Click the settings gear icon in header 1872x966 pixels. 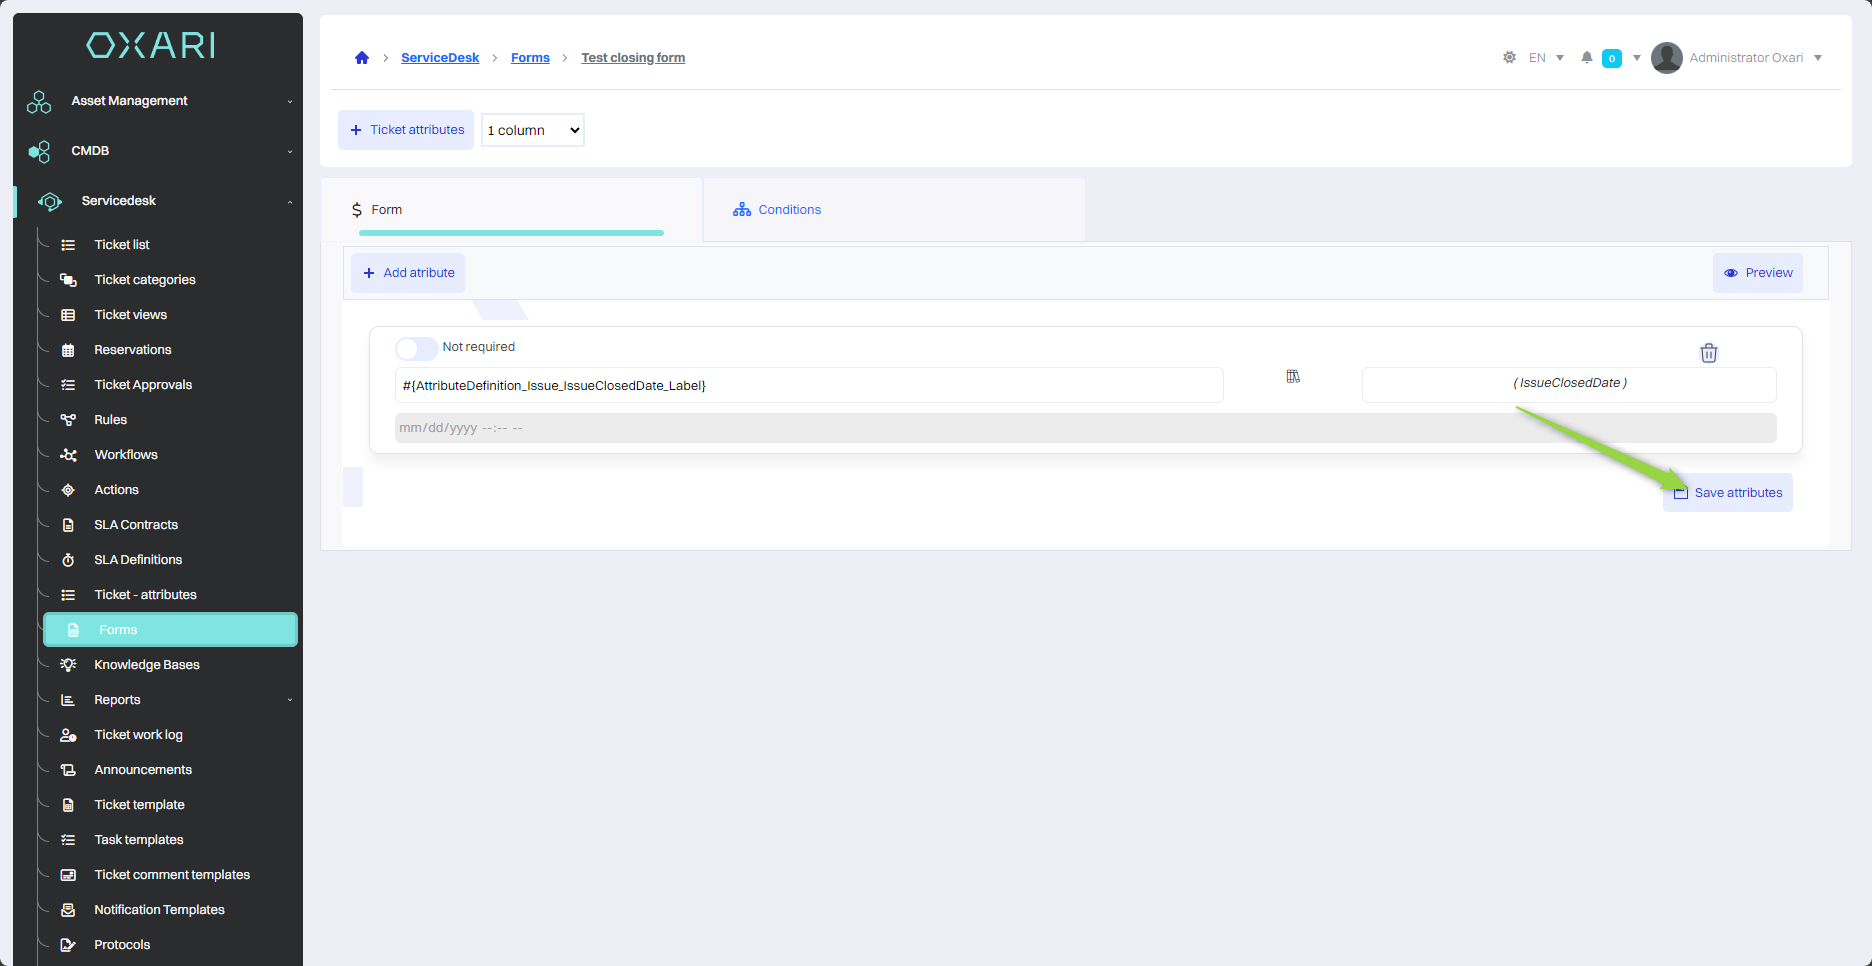click(x=1509, y=58)
